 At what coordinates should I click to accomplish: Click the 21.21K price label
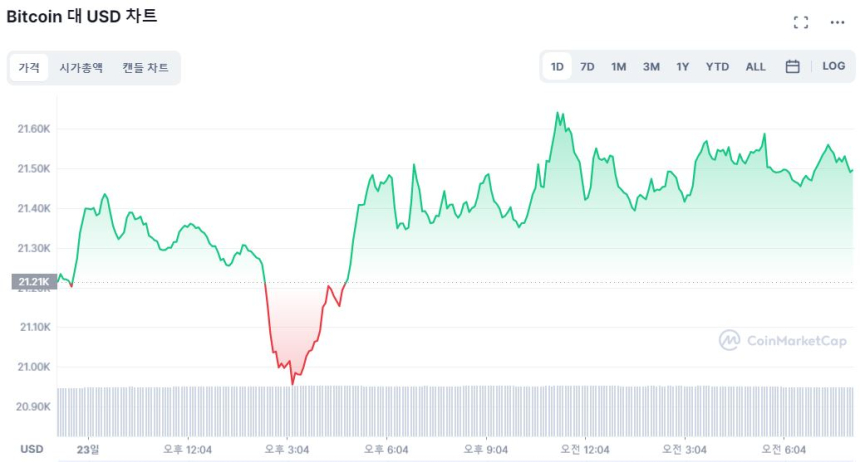click(x=32, y=282)
